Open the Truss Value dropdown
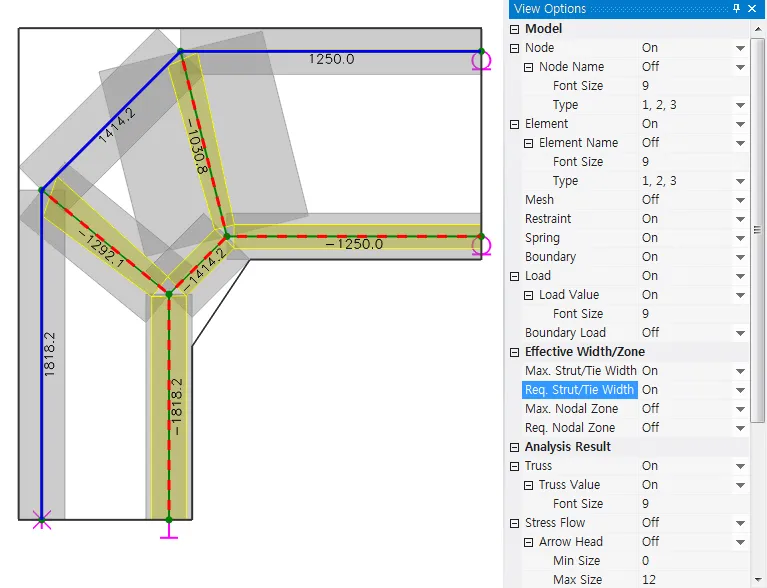 coord(740,485)
